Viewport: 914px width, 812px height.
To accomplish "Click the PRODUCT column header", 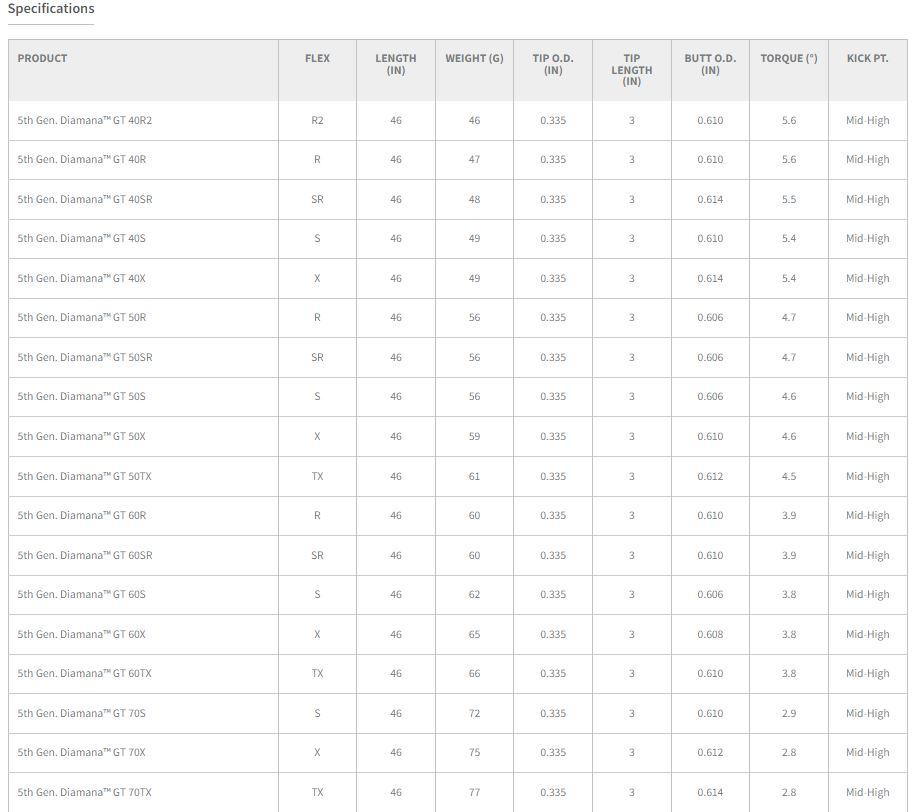I will click(42, 58).
